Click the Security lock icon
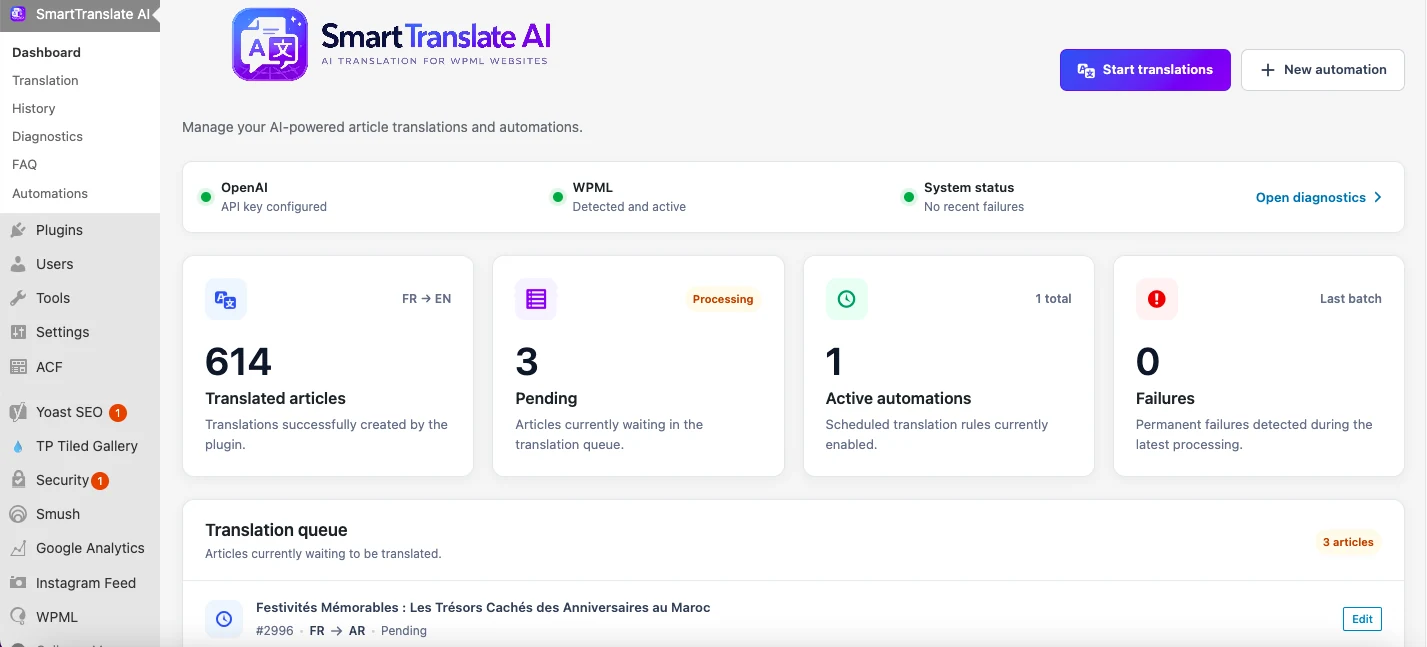 (17, 480)
